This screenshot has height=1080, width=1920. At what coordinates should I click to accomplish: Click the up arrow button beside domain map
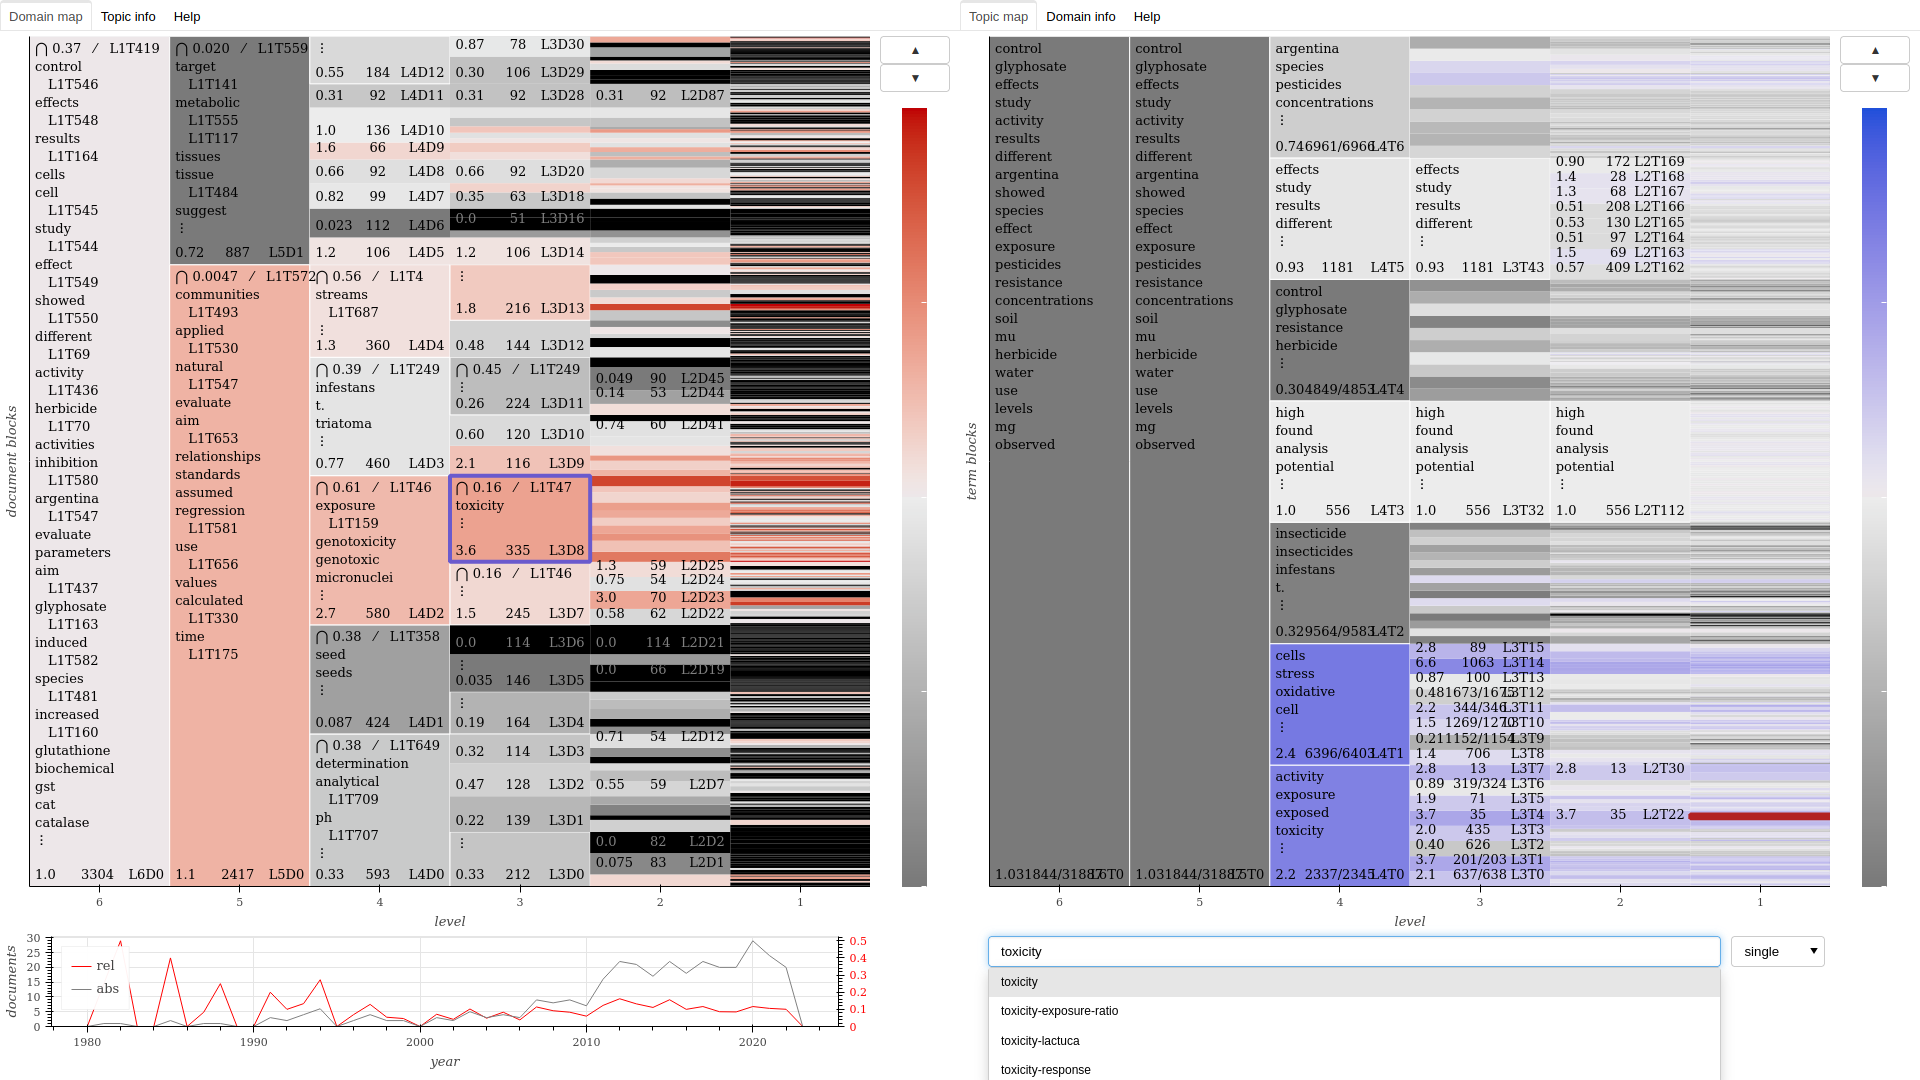click(914, 50)
